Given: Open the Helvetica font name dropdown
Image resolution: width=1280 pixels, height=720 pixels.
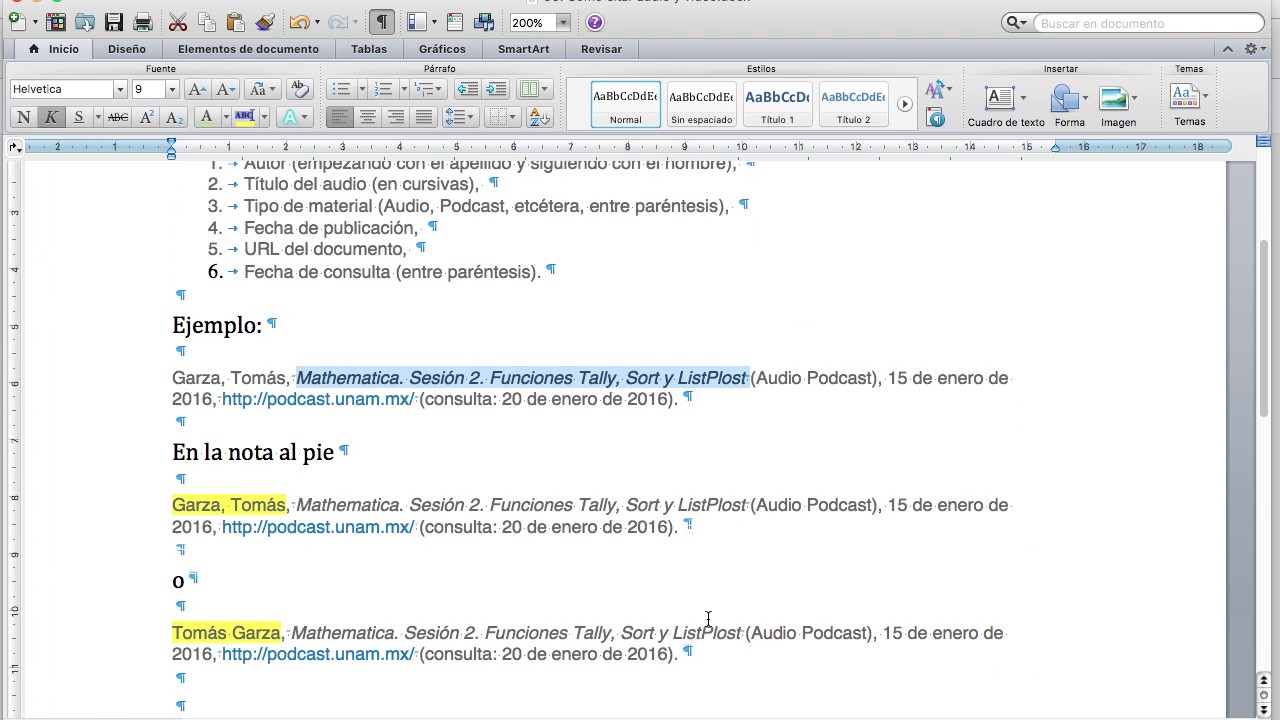Looking at the screenshot, I should 120,89.
